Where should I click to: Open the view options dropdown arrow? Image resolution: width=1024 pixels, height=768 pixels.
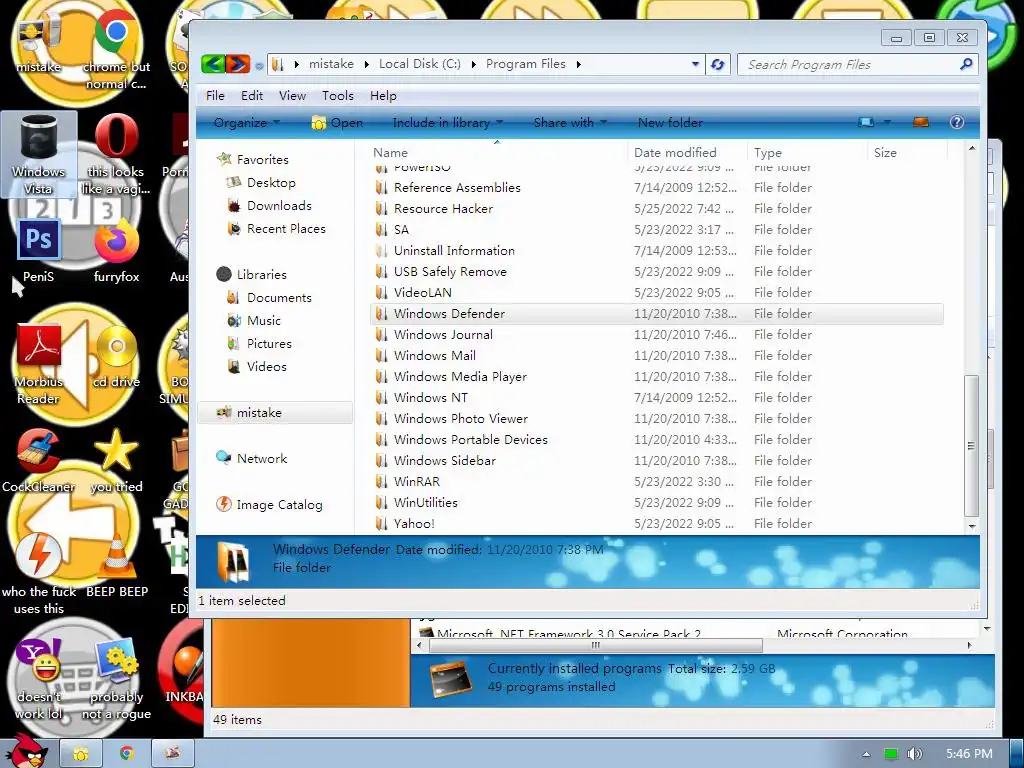pos(887,122)
